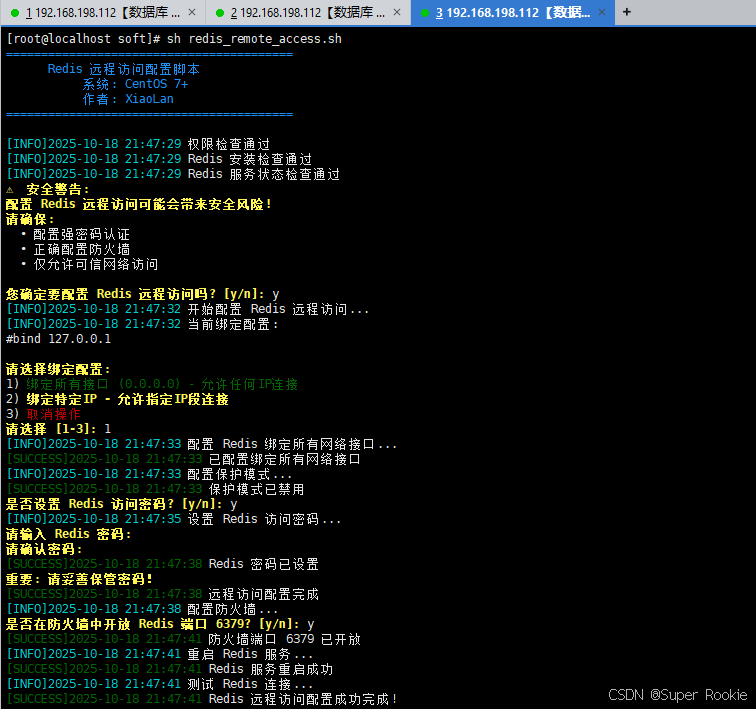Click the line '系统: CentOS 7+'
The width and height of the screenshot is (756, 709).
135,84
